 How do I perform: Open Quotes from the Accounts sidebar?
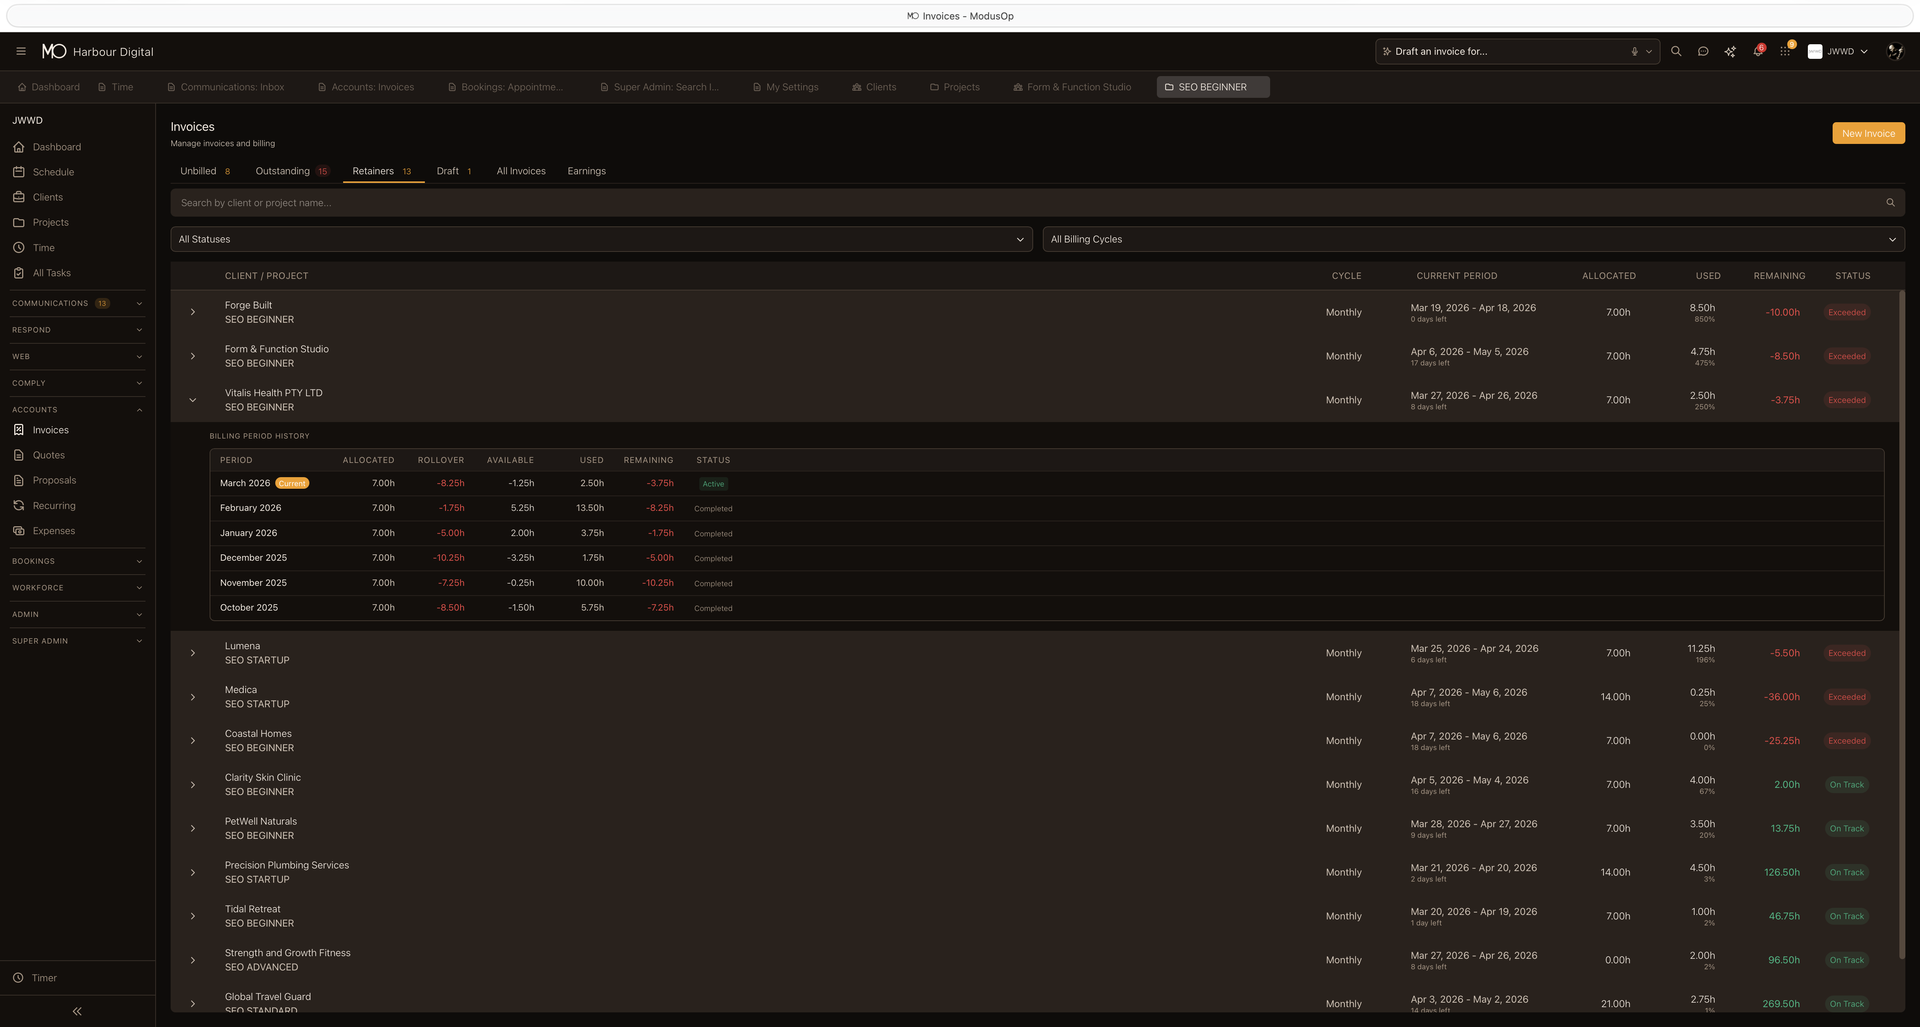pos(48,455)
